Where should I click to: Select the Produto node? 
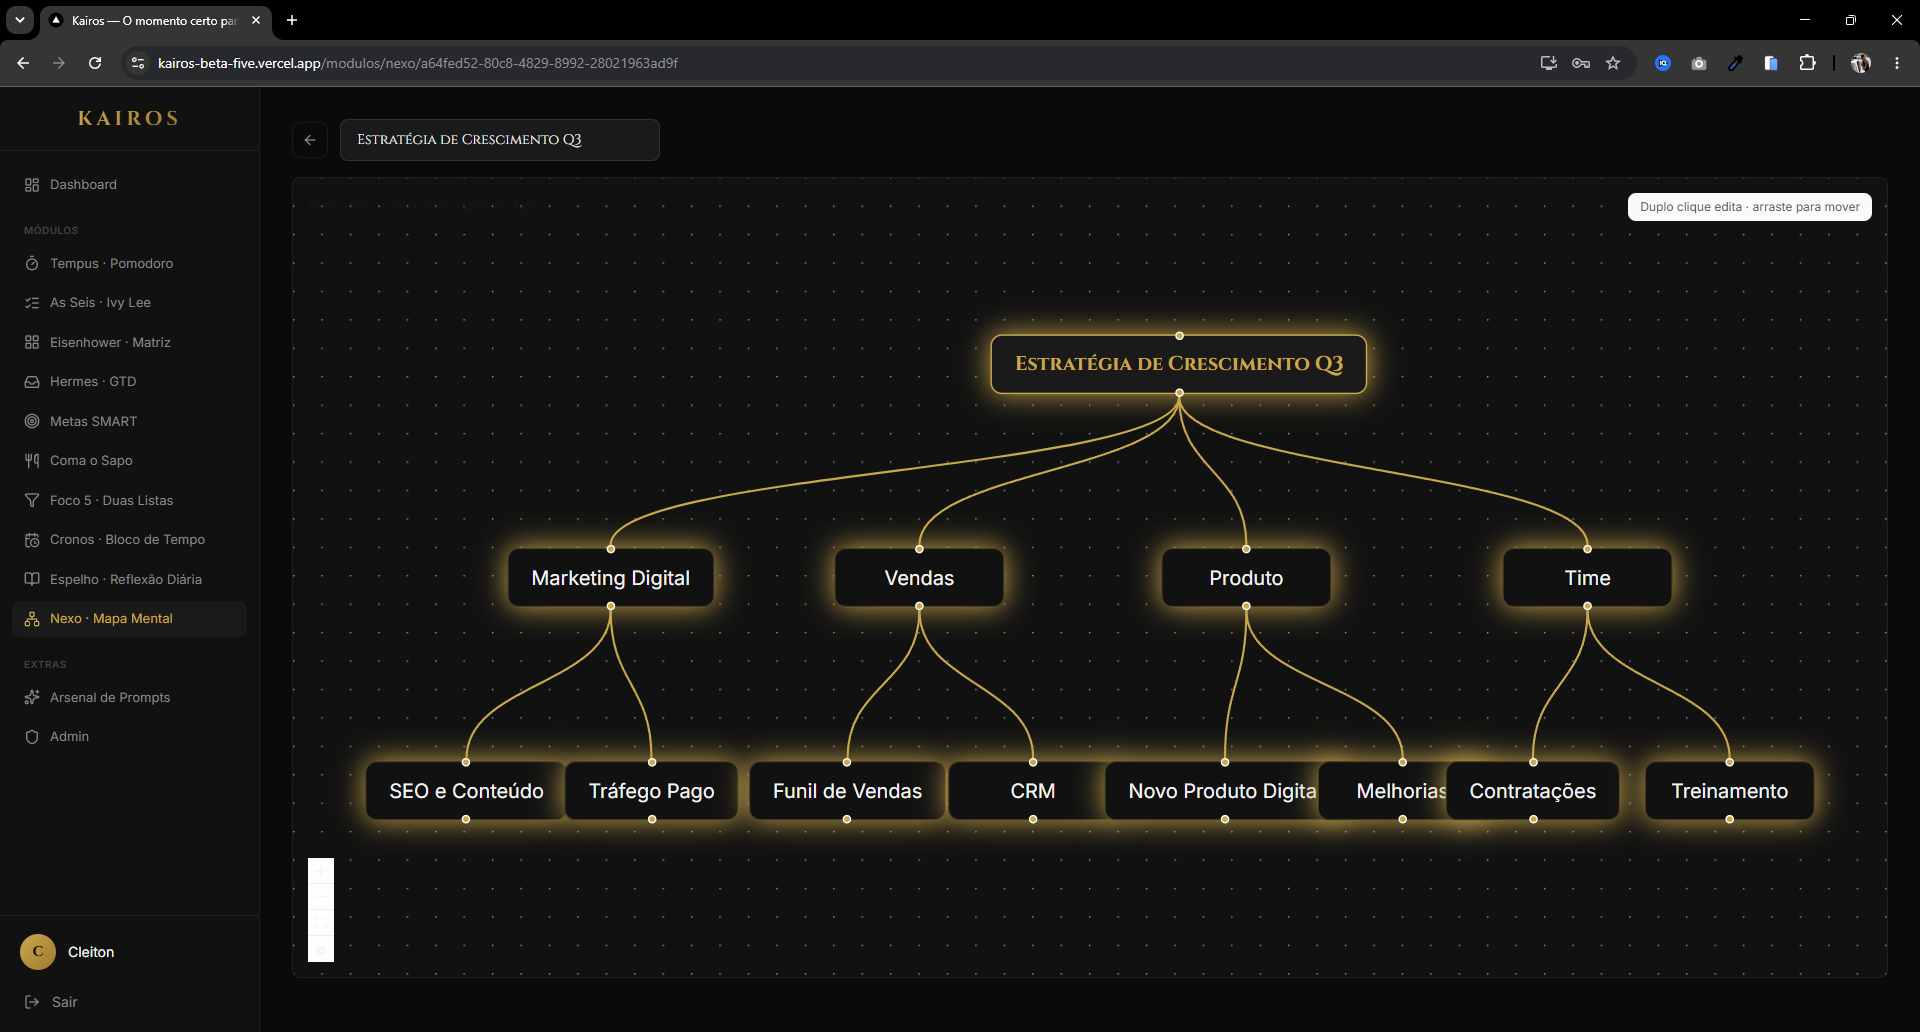tap(1246, 578)
